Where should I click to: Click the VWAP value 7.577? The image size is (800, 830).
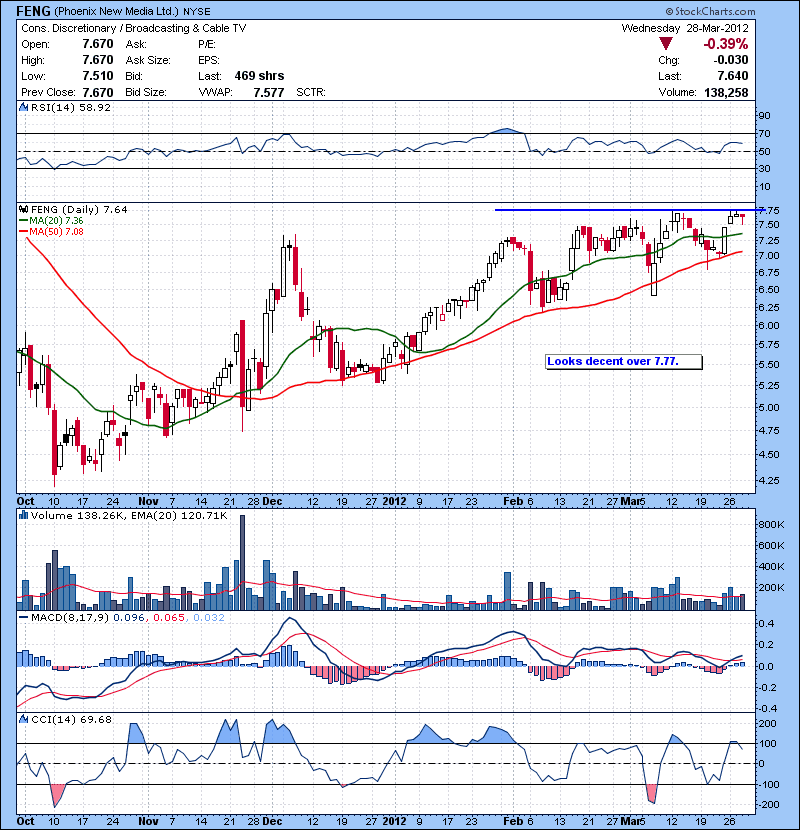268,93
